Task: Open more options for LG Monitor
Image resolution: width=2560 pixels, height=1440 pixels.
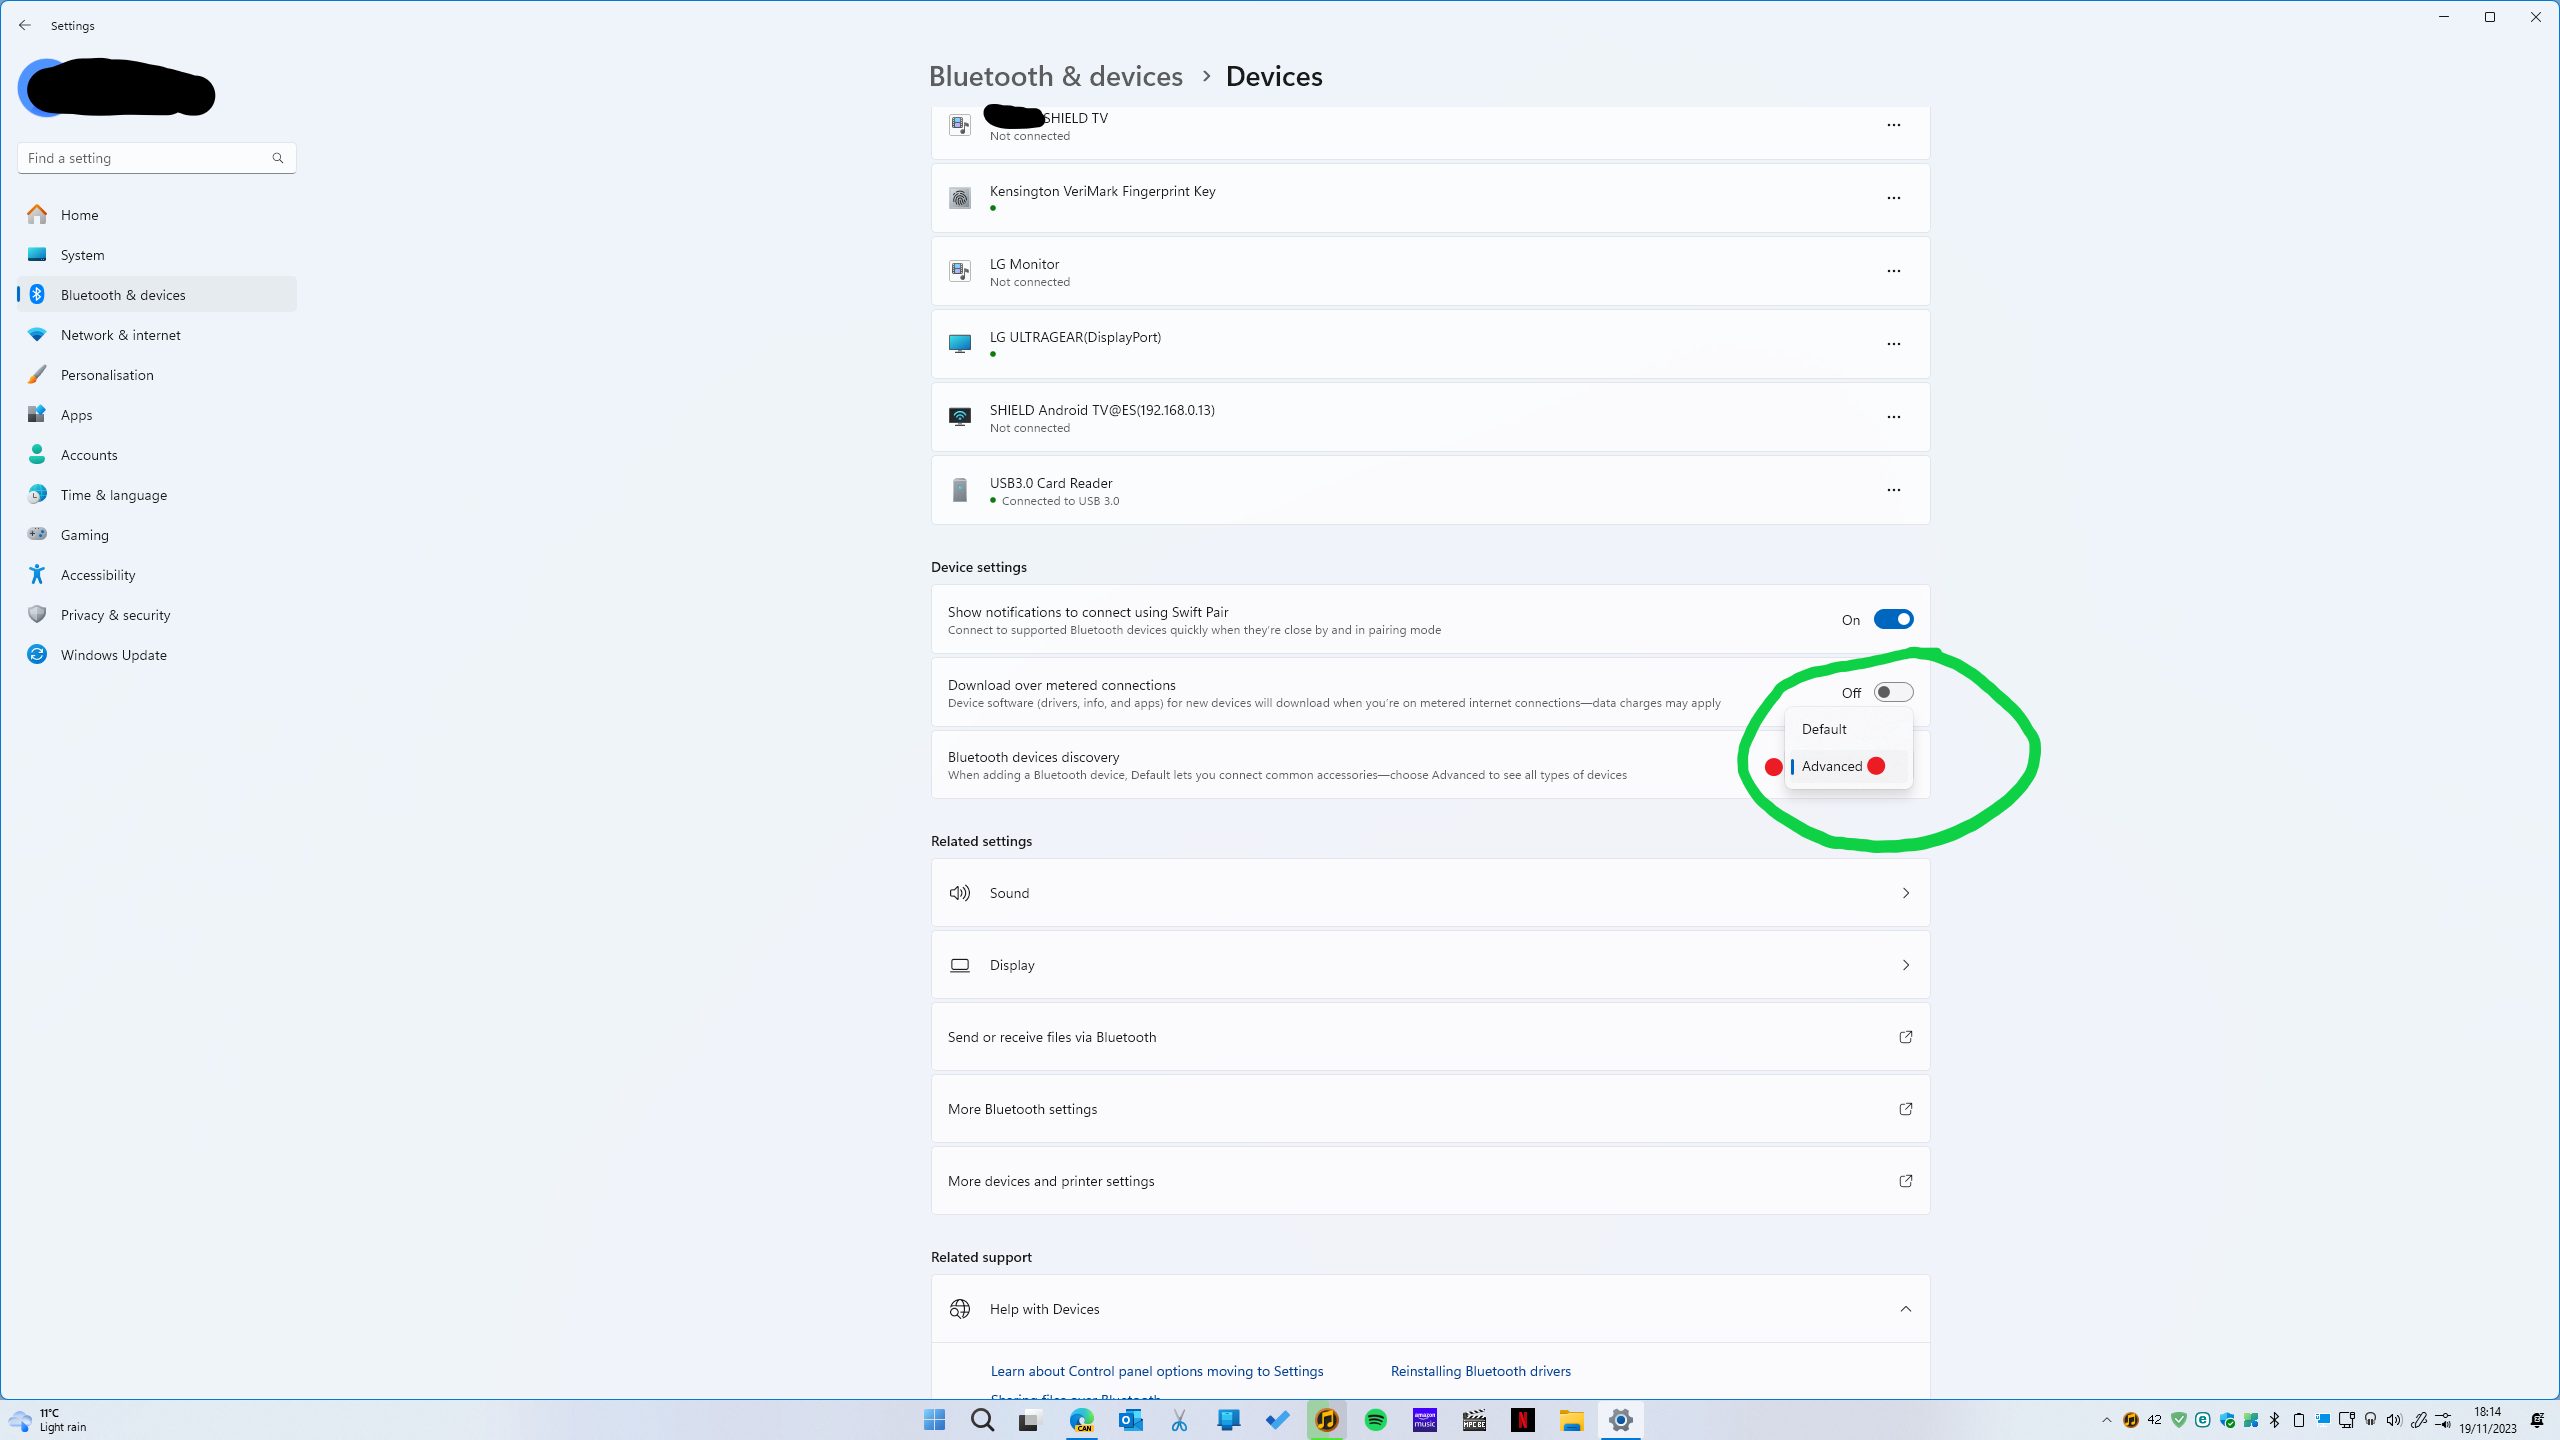Action: (1893, 271)
